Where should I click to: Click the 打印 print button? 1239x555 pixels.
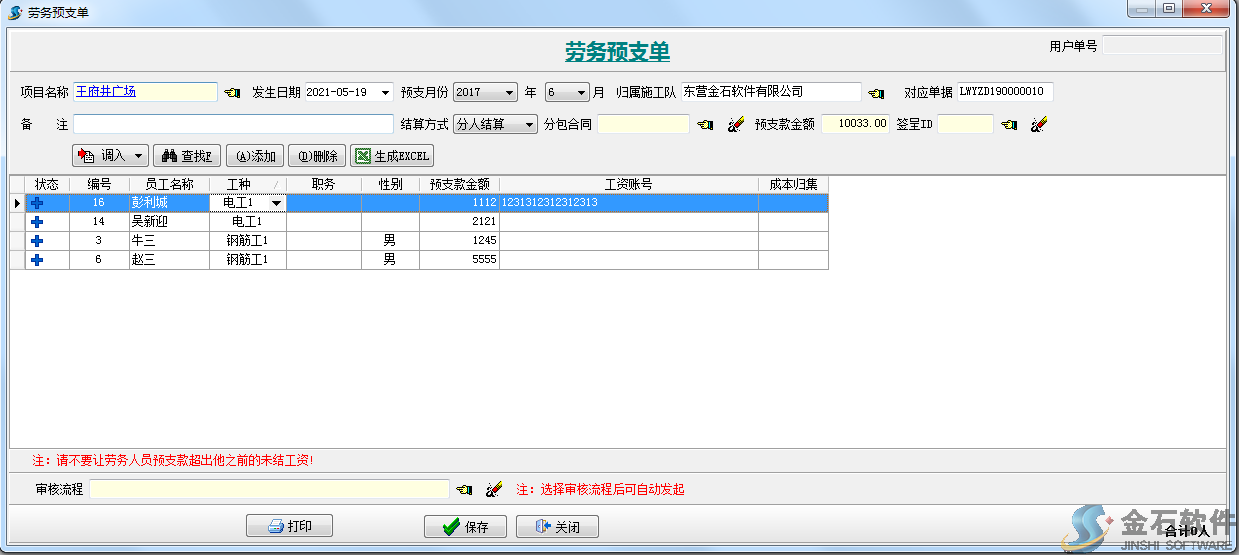(x=289, y=527)
